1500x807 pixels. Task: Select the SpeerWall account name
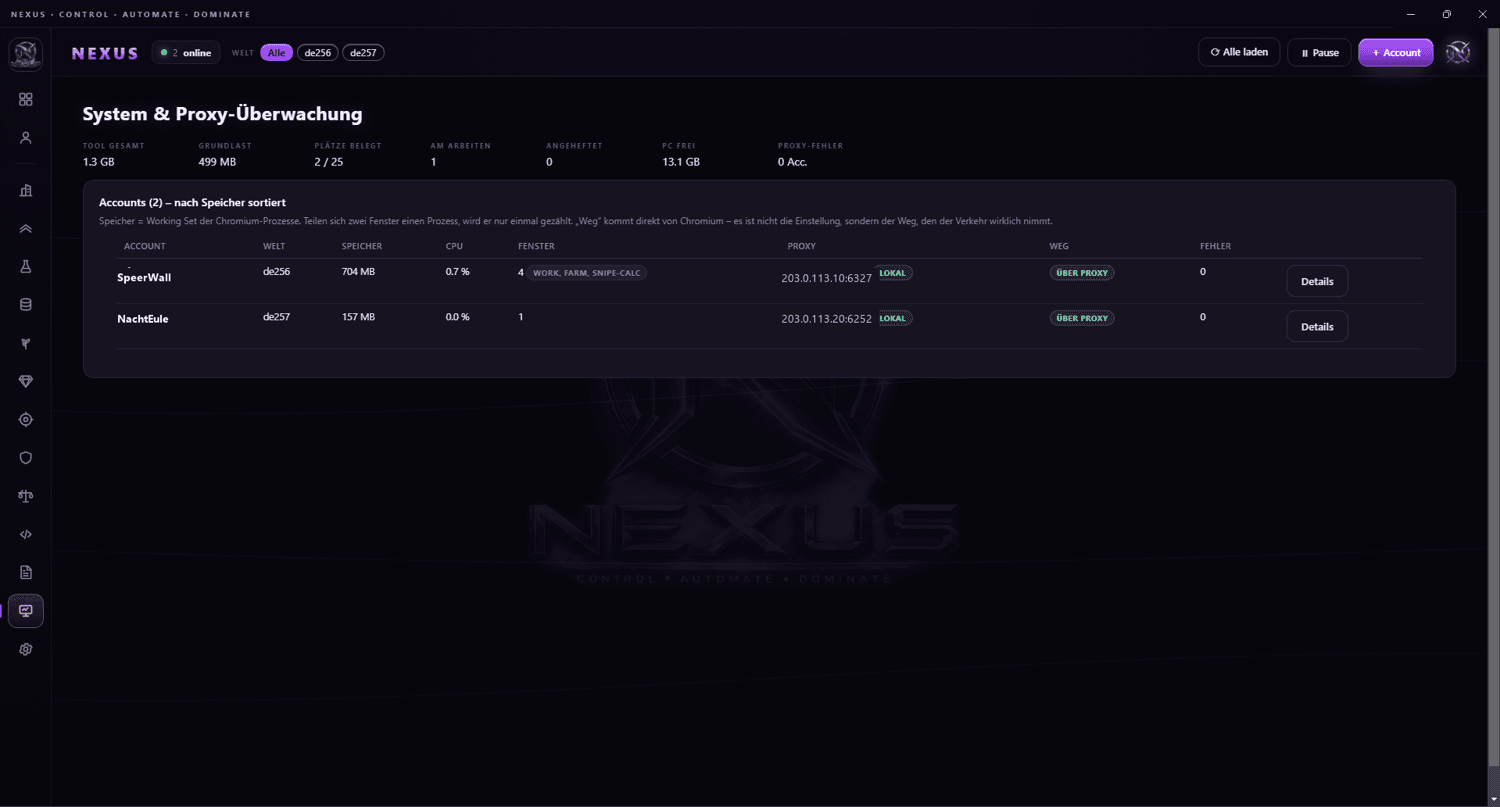pos(144,277)
